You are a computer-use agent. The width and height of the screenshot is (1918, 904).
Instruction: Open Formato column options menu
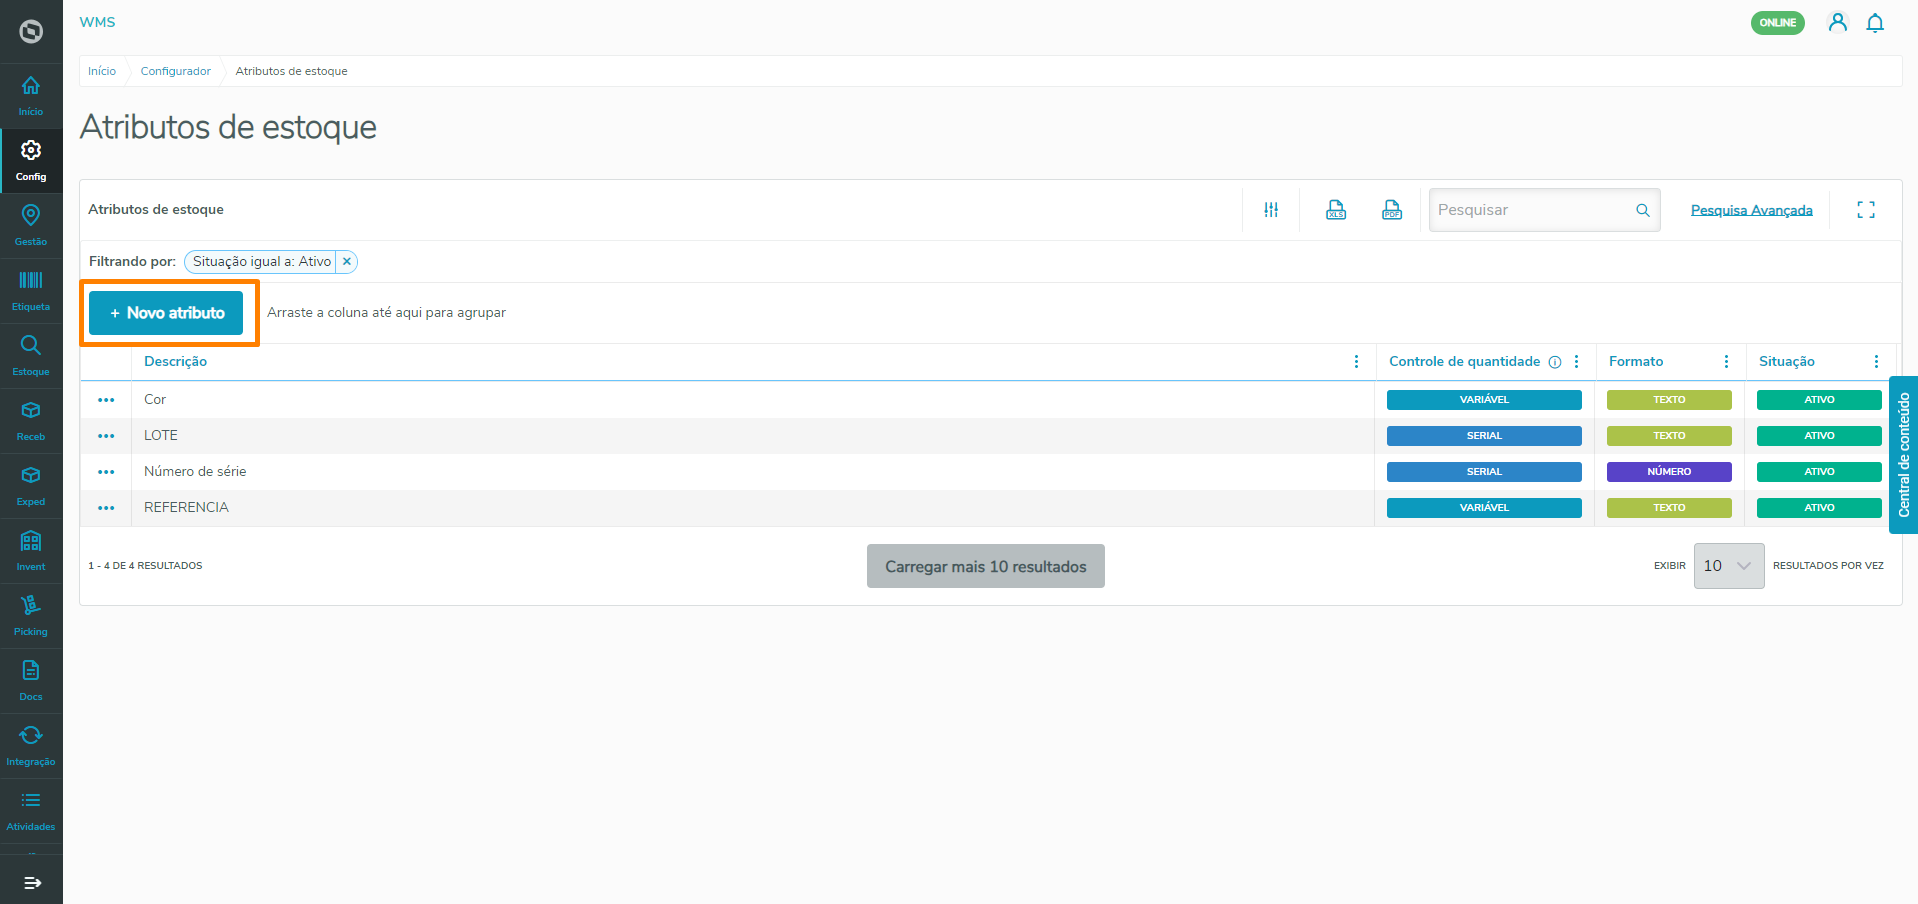pyautogui.click(x=1726, y=362)
